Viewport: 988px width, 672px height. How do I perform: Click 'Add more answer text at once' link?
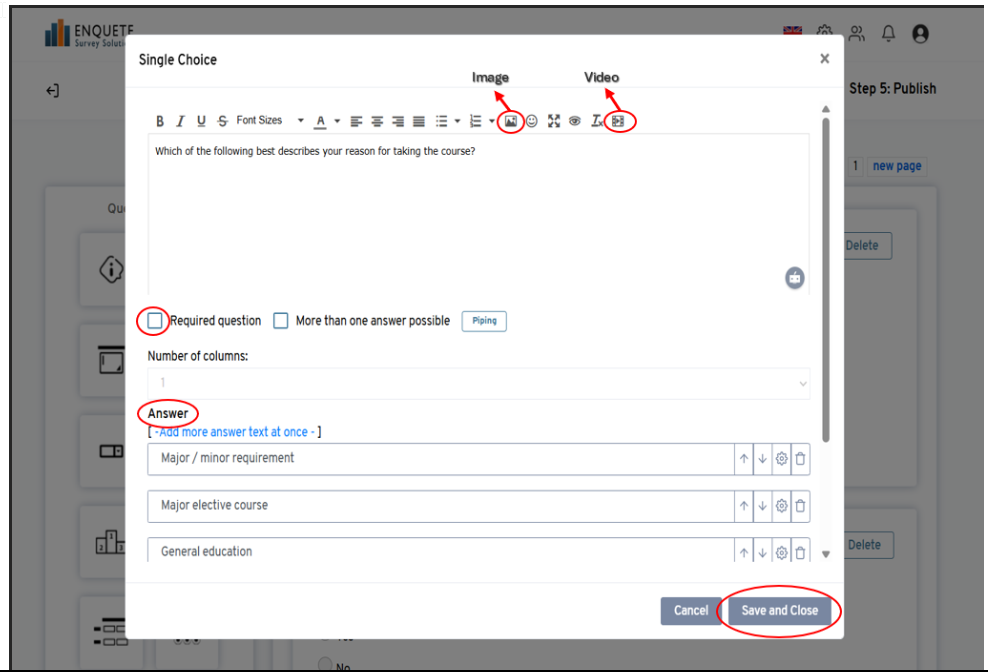235,432
